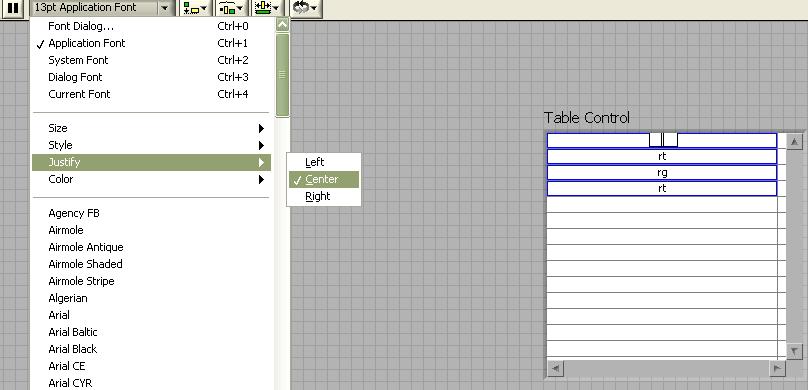Click the font menu scrollbar thumb
Viewport: 808px width, 390px height.
282,75
